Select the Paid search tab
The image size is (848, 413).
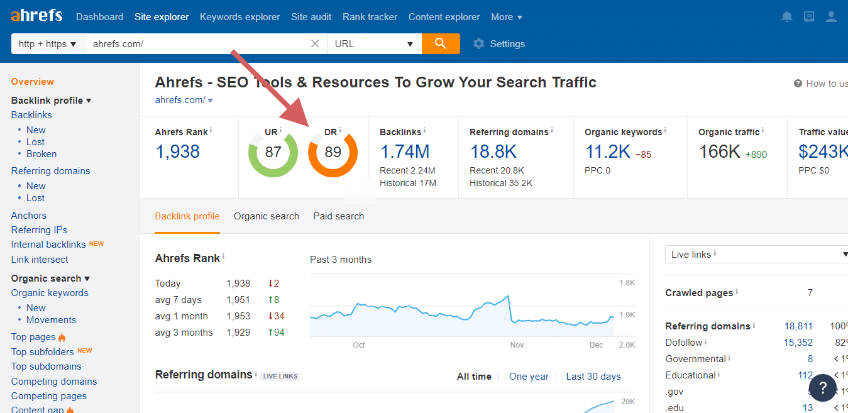(x=338, y=216)
